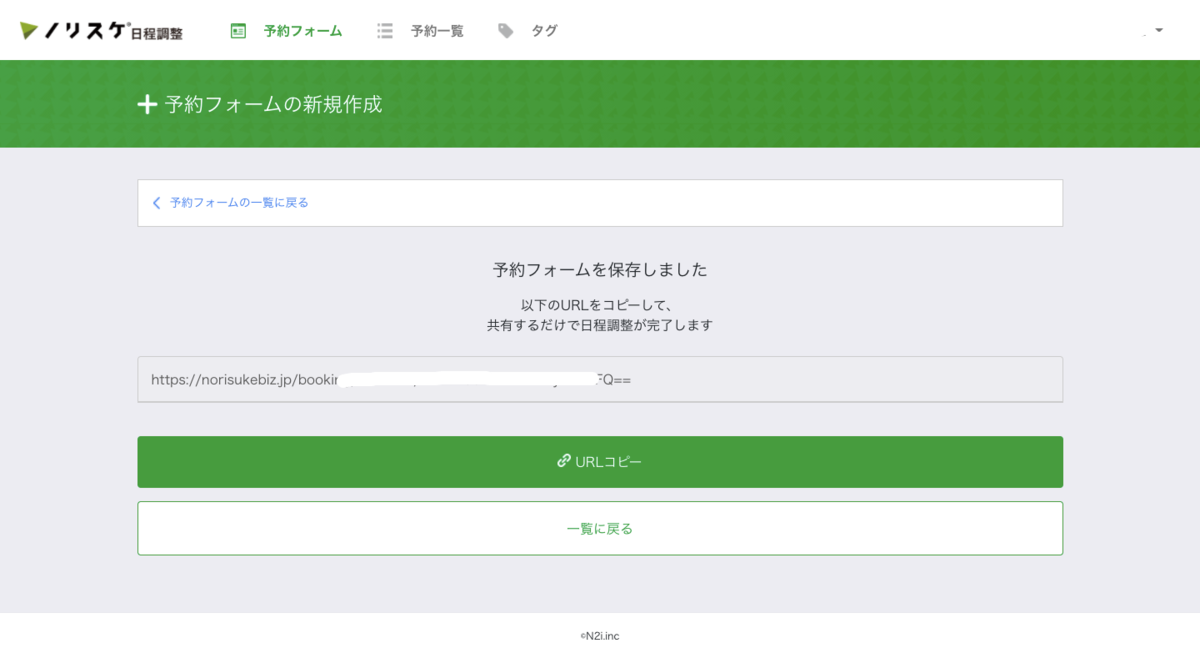
Task: Click the ノリスケ日程調整 logo
Action: tap(101, 31)
